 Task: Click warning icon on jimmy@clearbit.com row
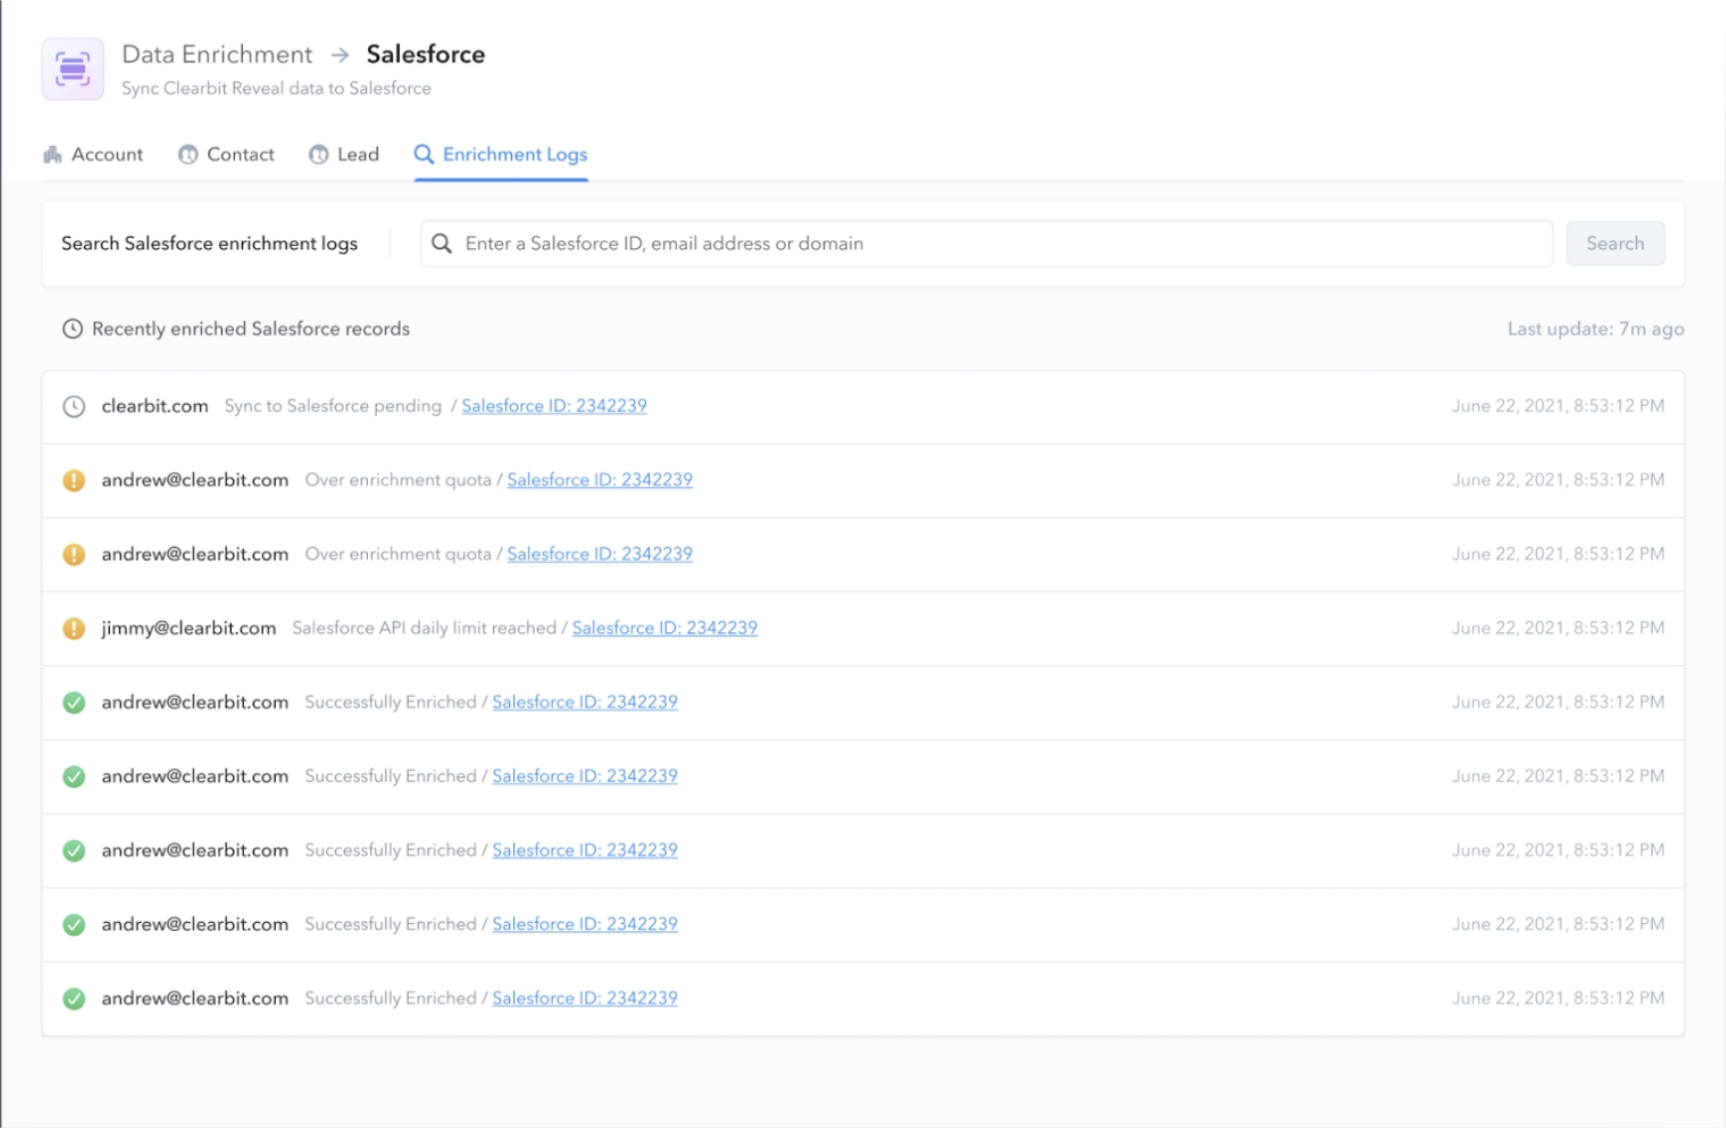74,628
